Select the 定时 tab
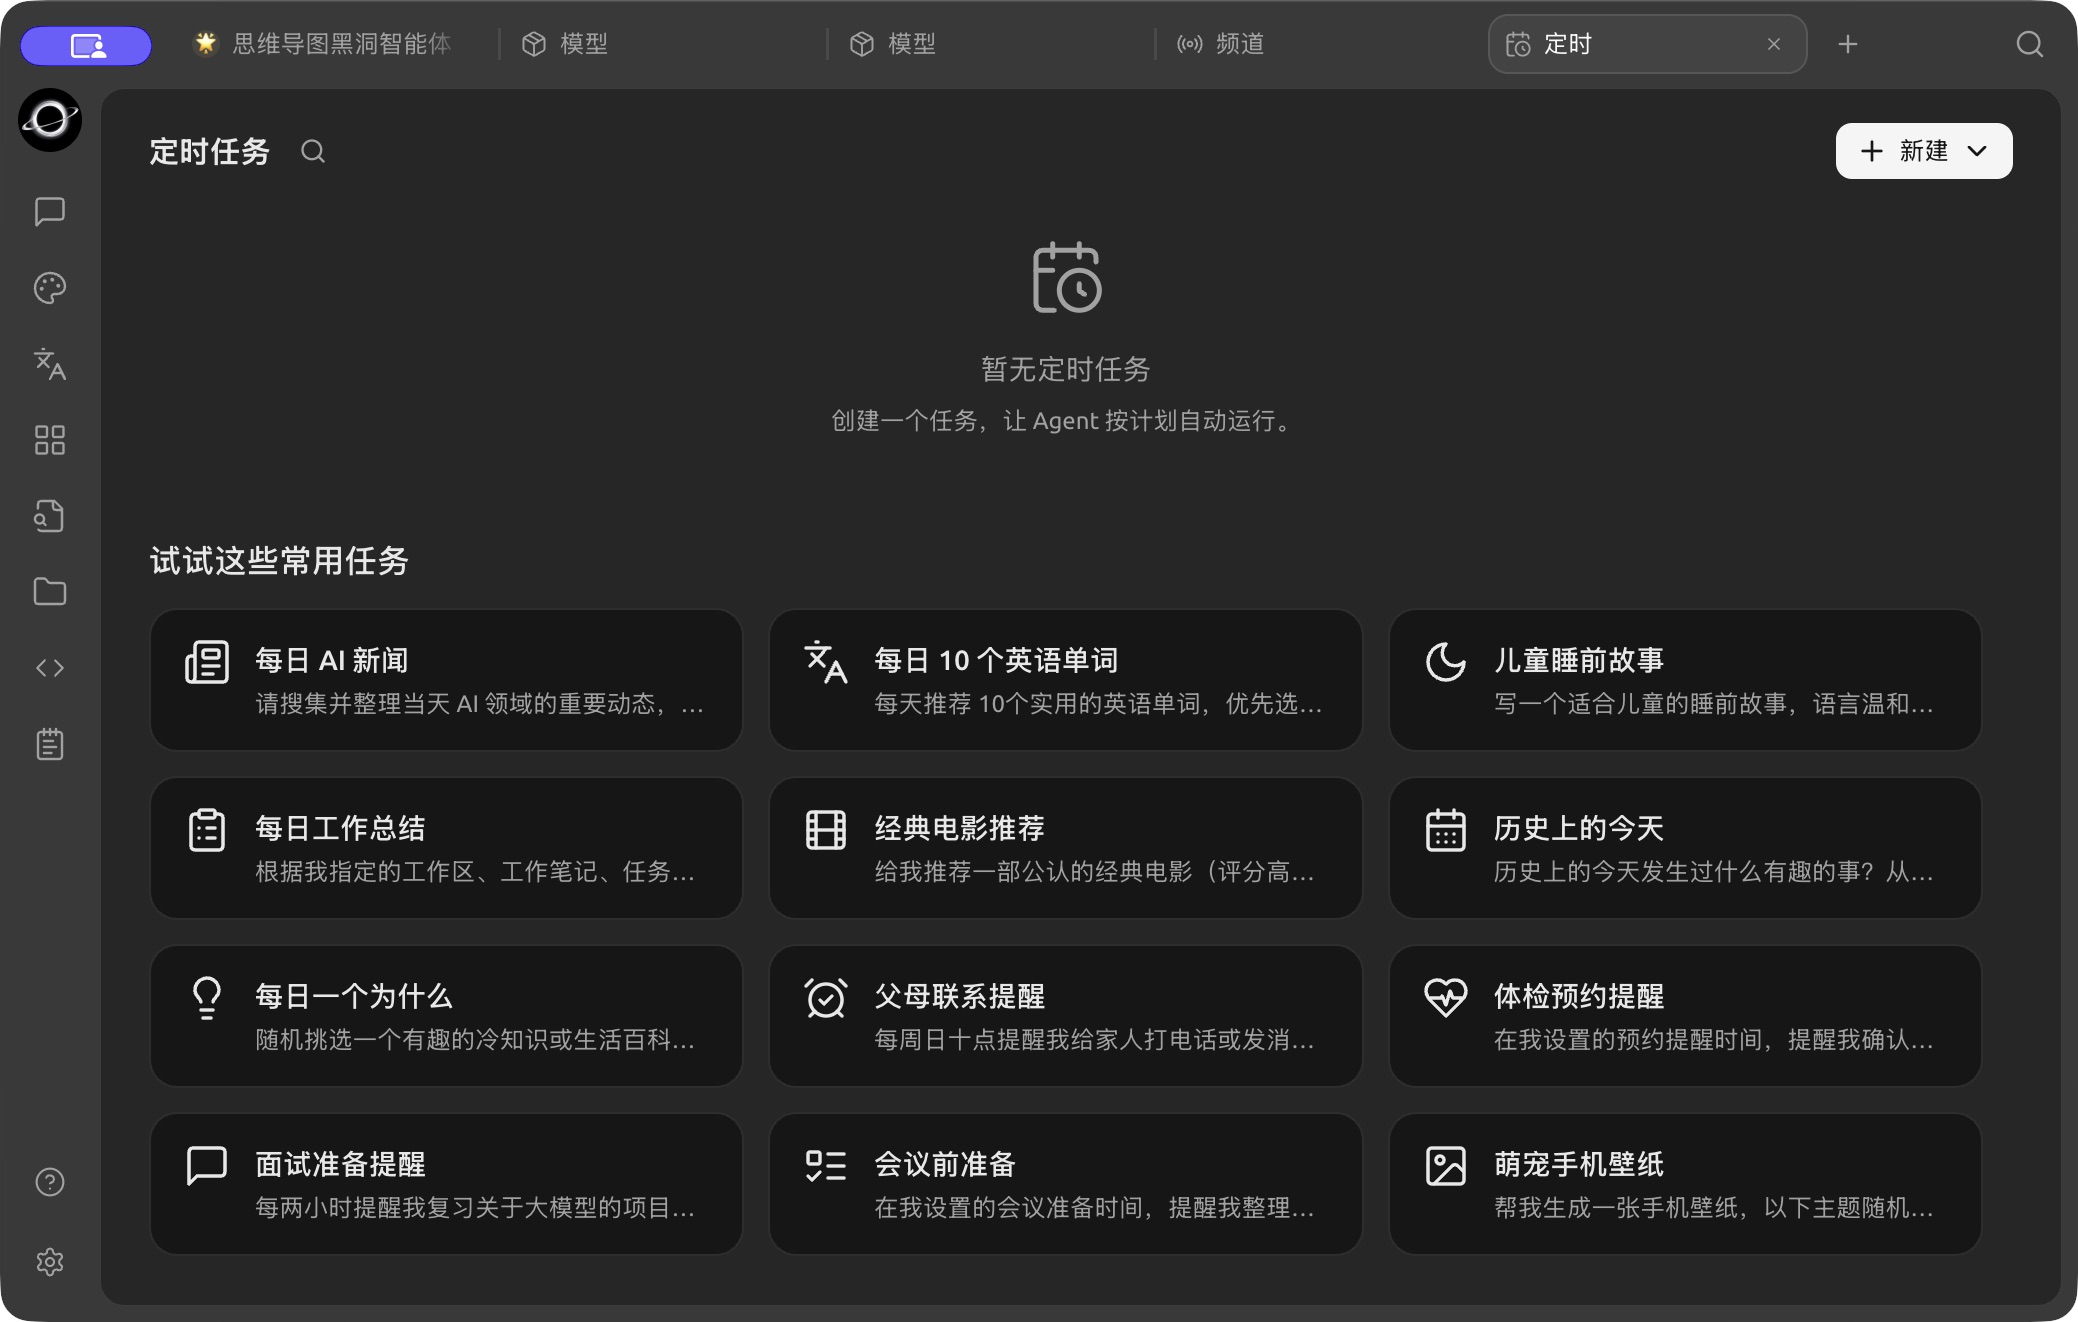The height and width of the screenshot is (1322, 2078). pyautogui.click(x=1647, y=44)
